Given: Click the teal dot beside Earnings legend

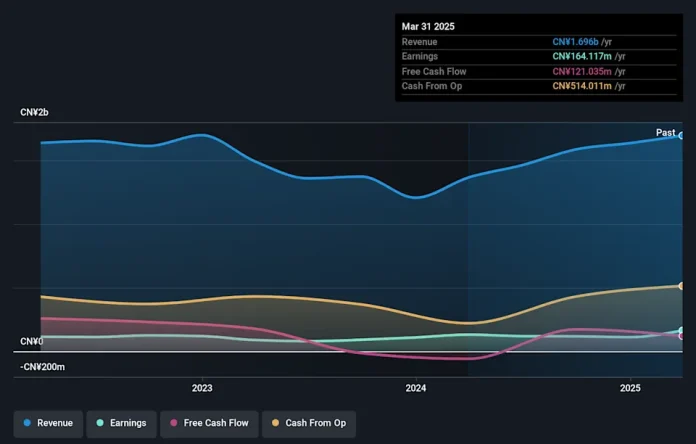Looking at the screenshot, I should coord(100,423).
